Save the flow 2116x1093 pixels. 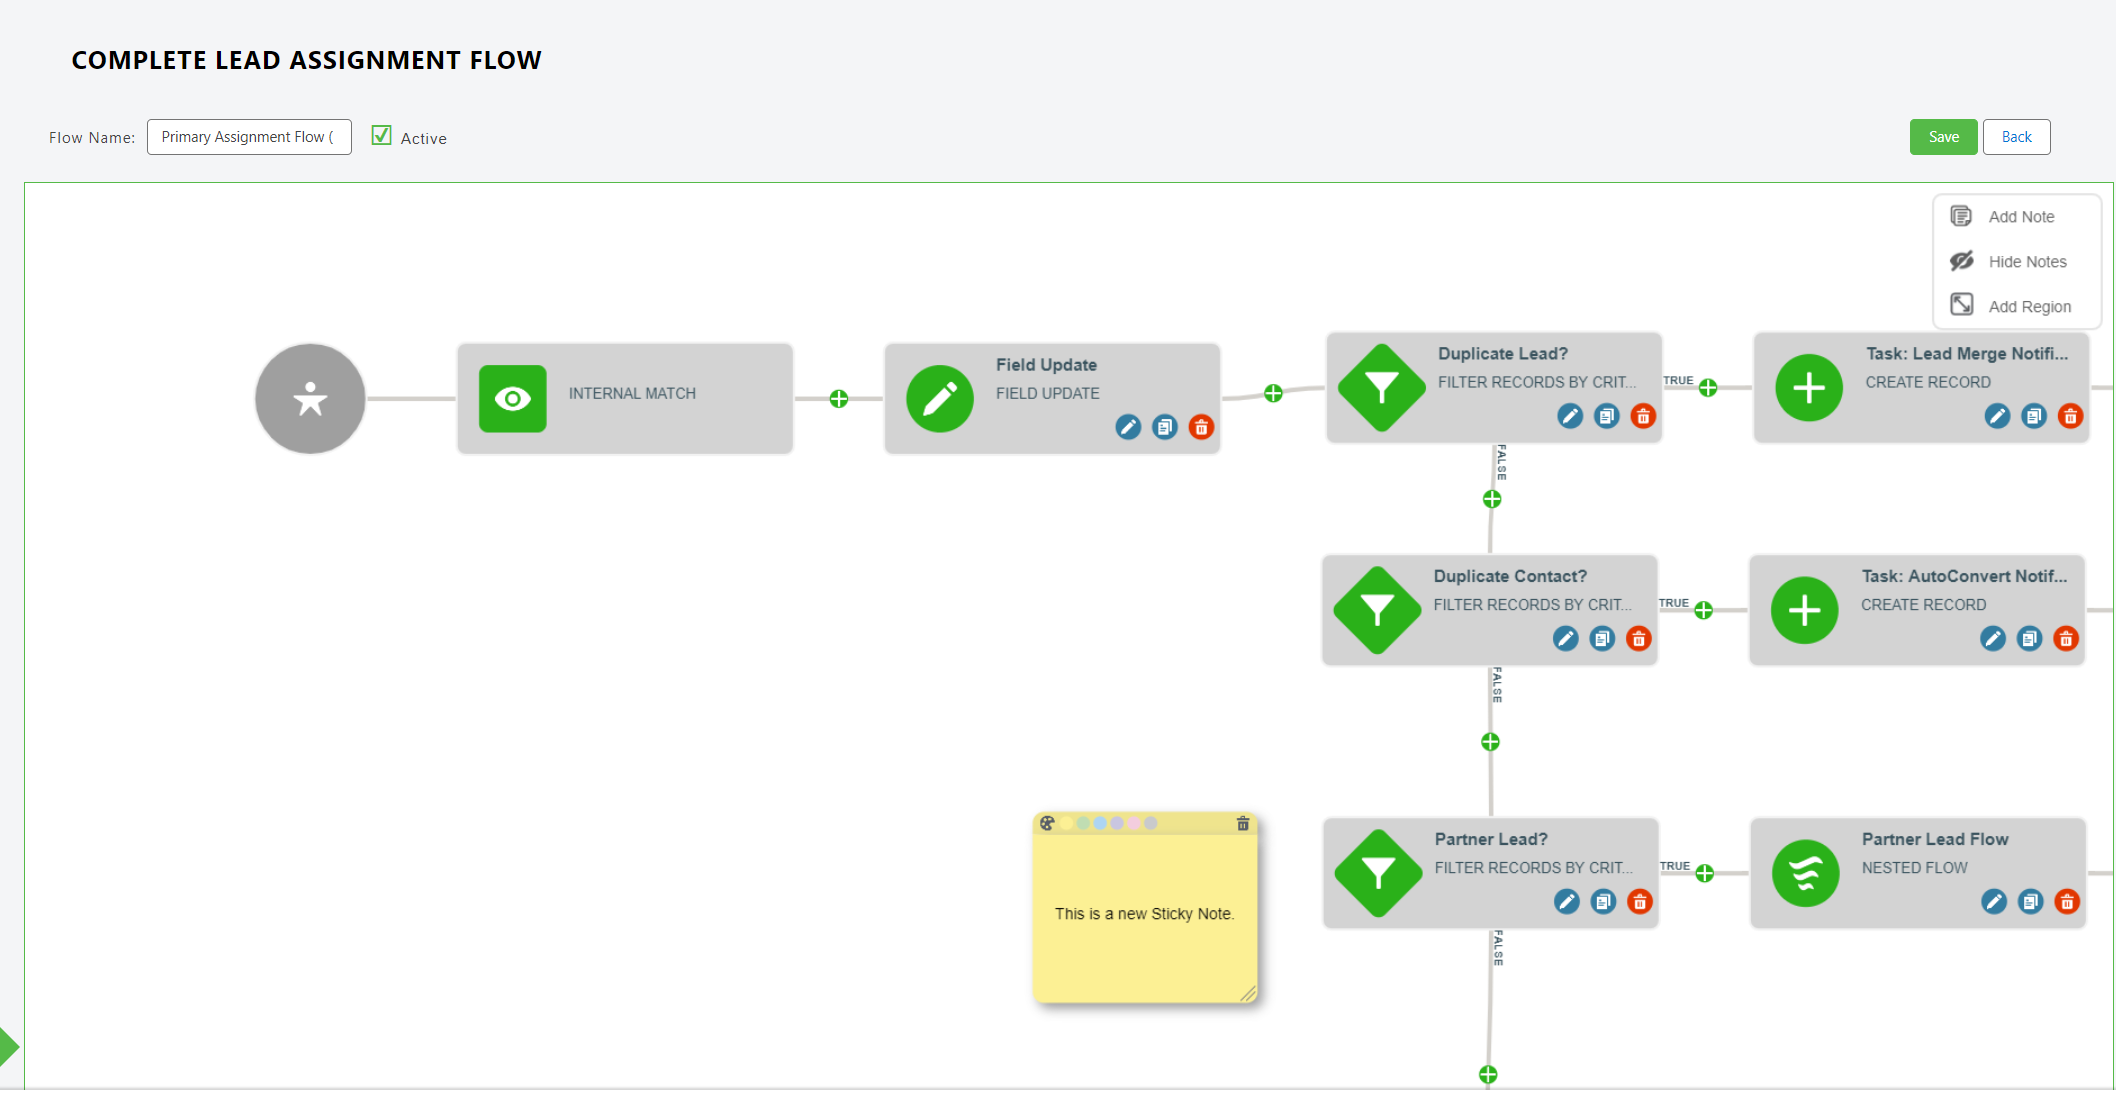point(1943,137)
